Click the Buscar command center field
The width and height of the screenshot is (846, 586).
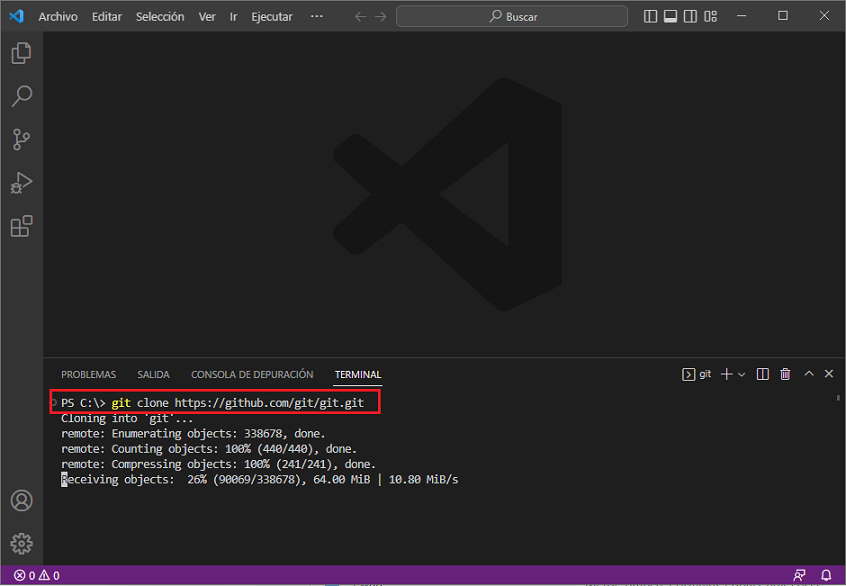click(511, 16)
